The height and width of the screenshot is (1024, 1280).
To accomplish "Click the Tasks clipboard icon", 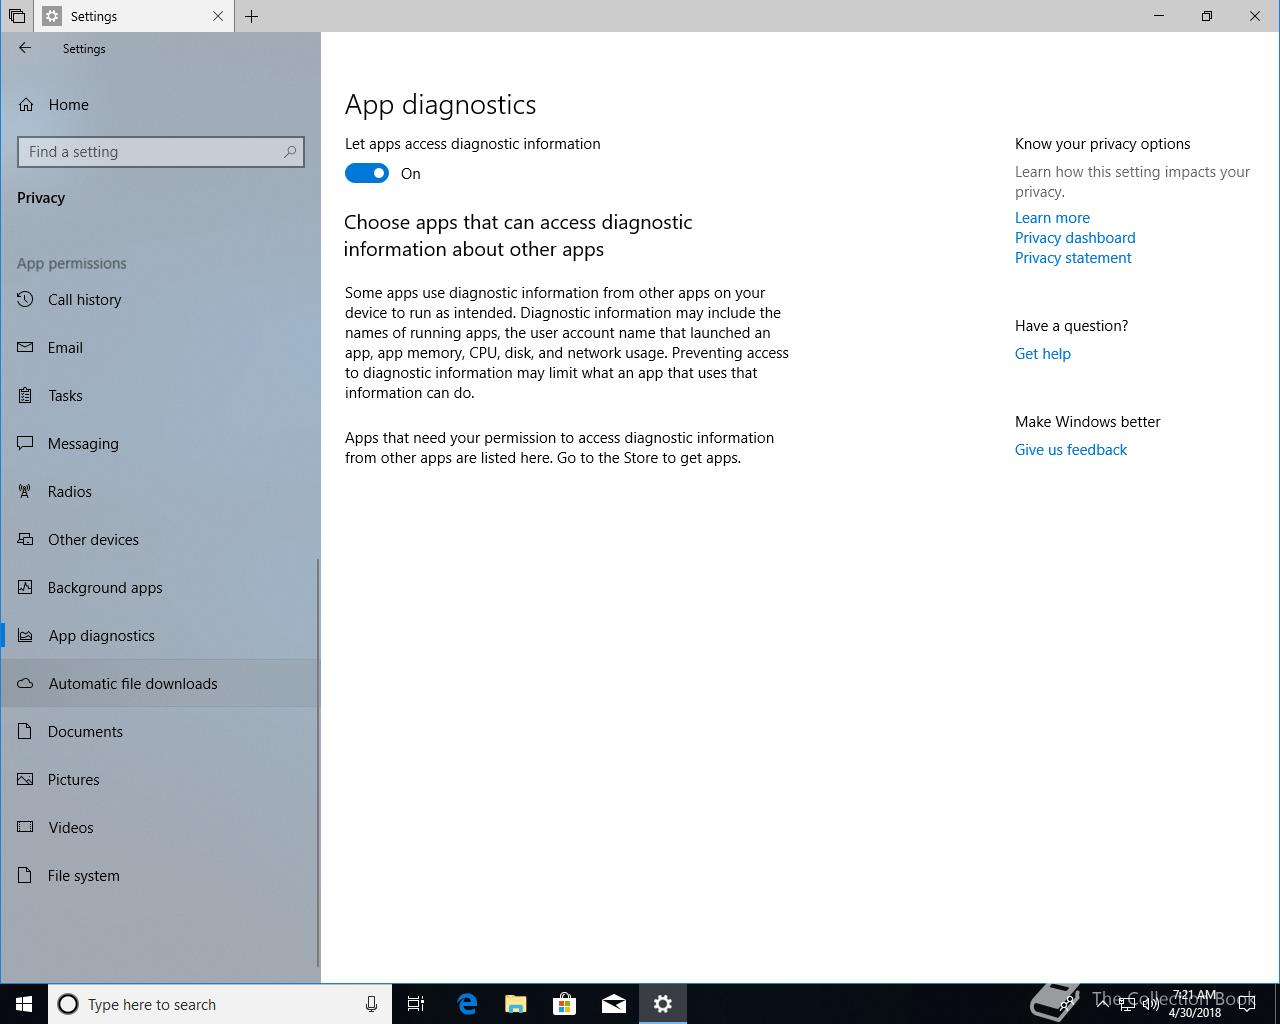I will point(26,395).
